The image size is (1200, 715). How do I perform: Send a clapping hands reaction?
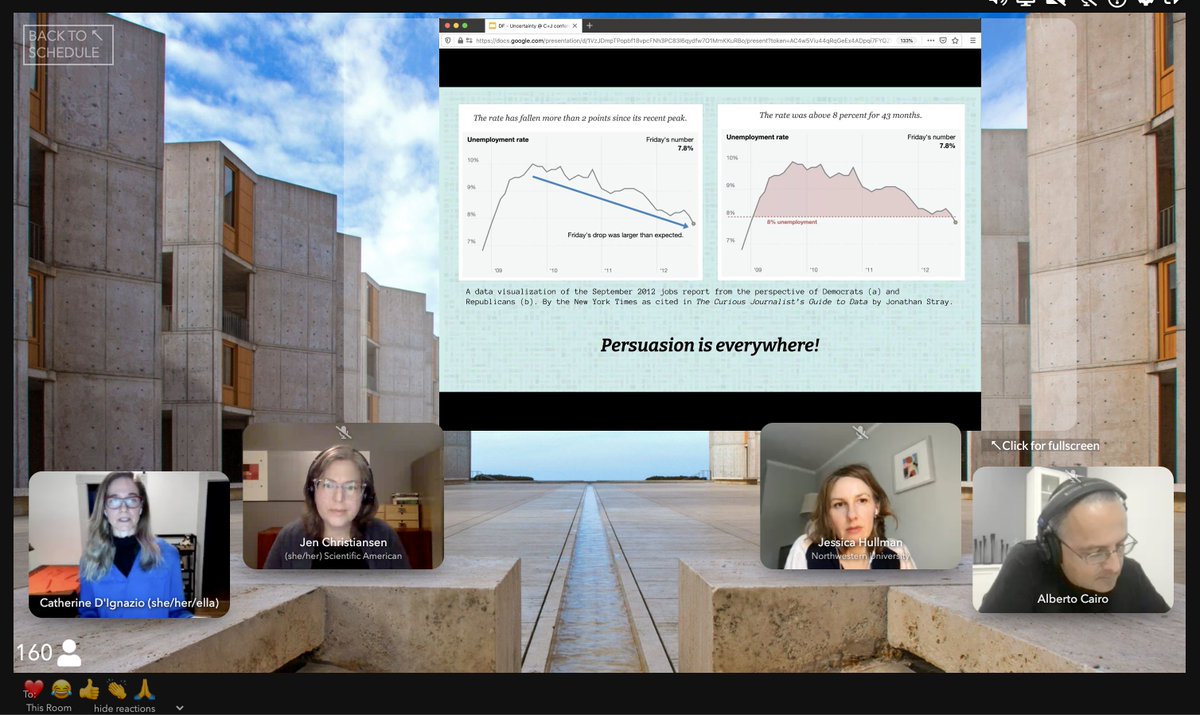[x=117, y=689]
